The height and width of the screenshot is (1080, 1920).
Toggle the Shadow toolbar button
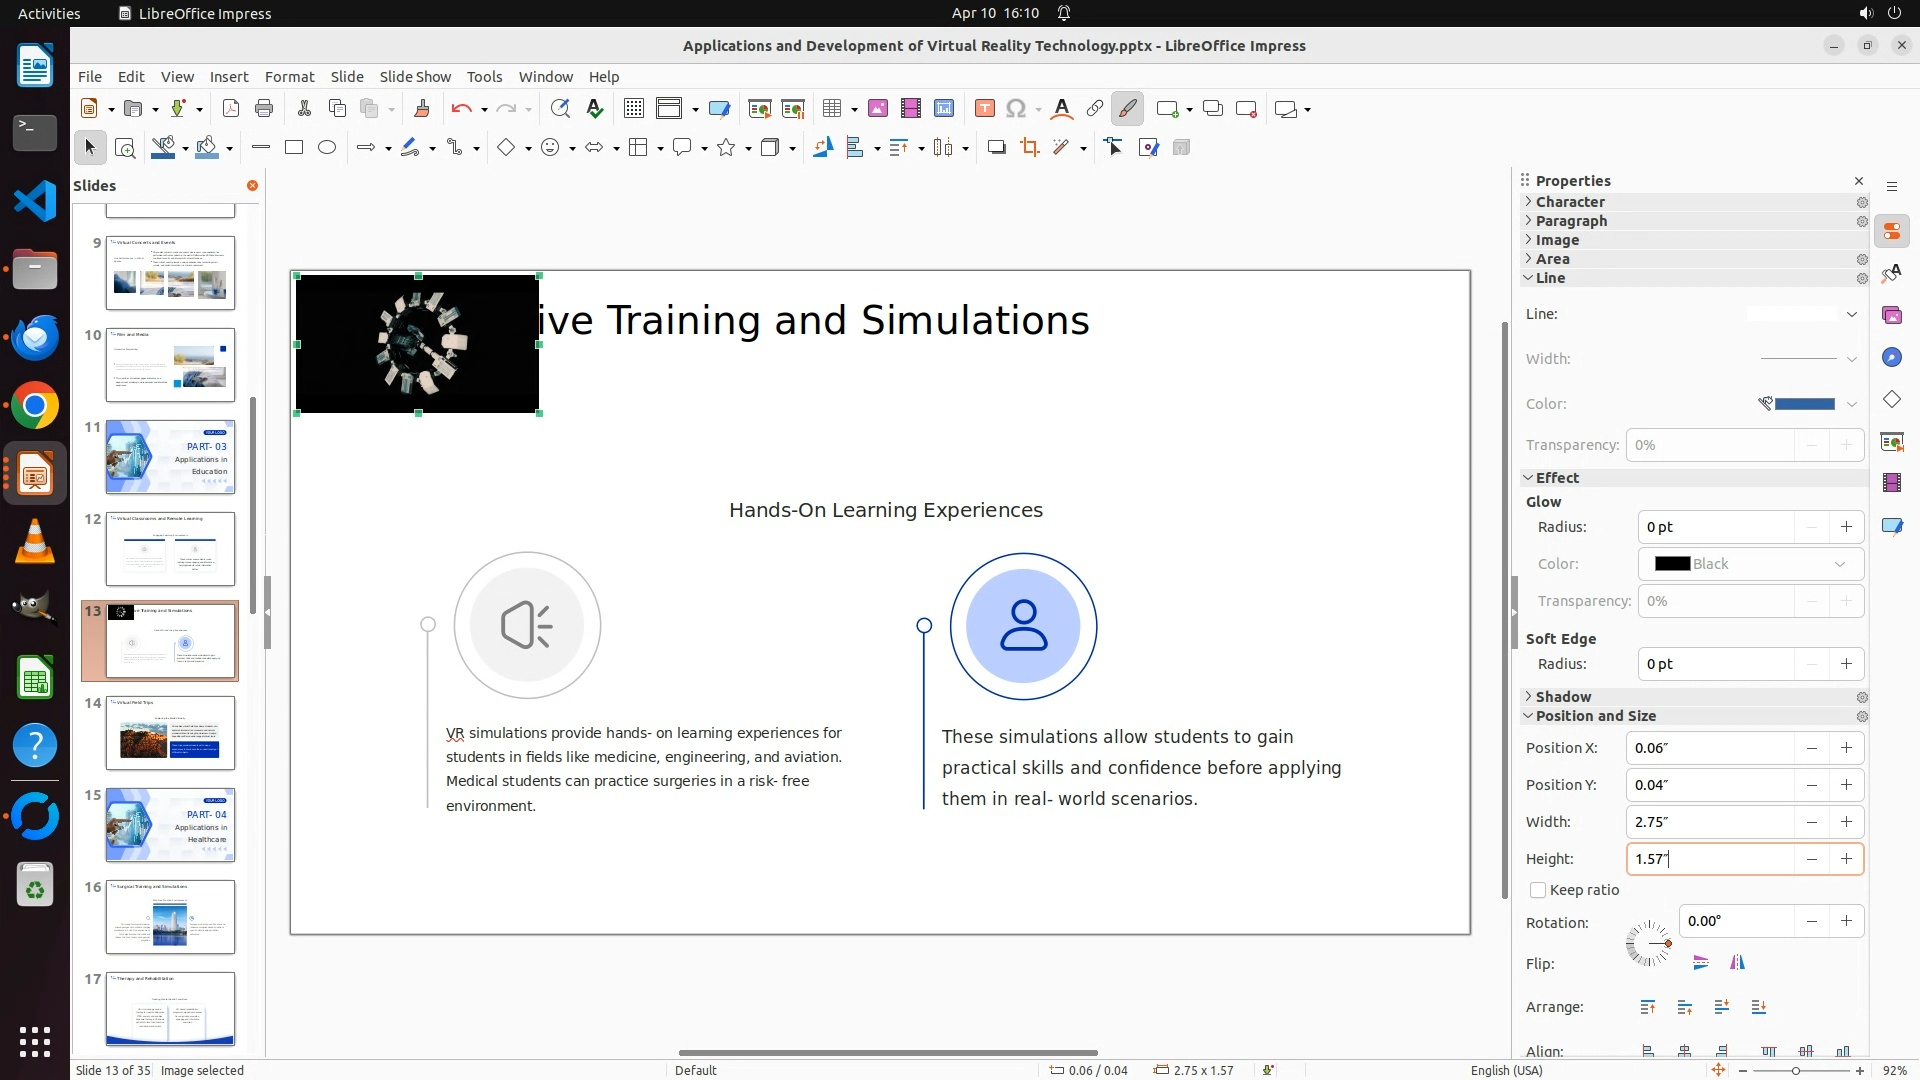[x=996, y=148]
